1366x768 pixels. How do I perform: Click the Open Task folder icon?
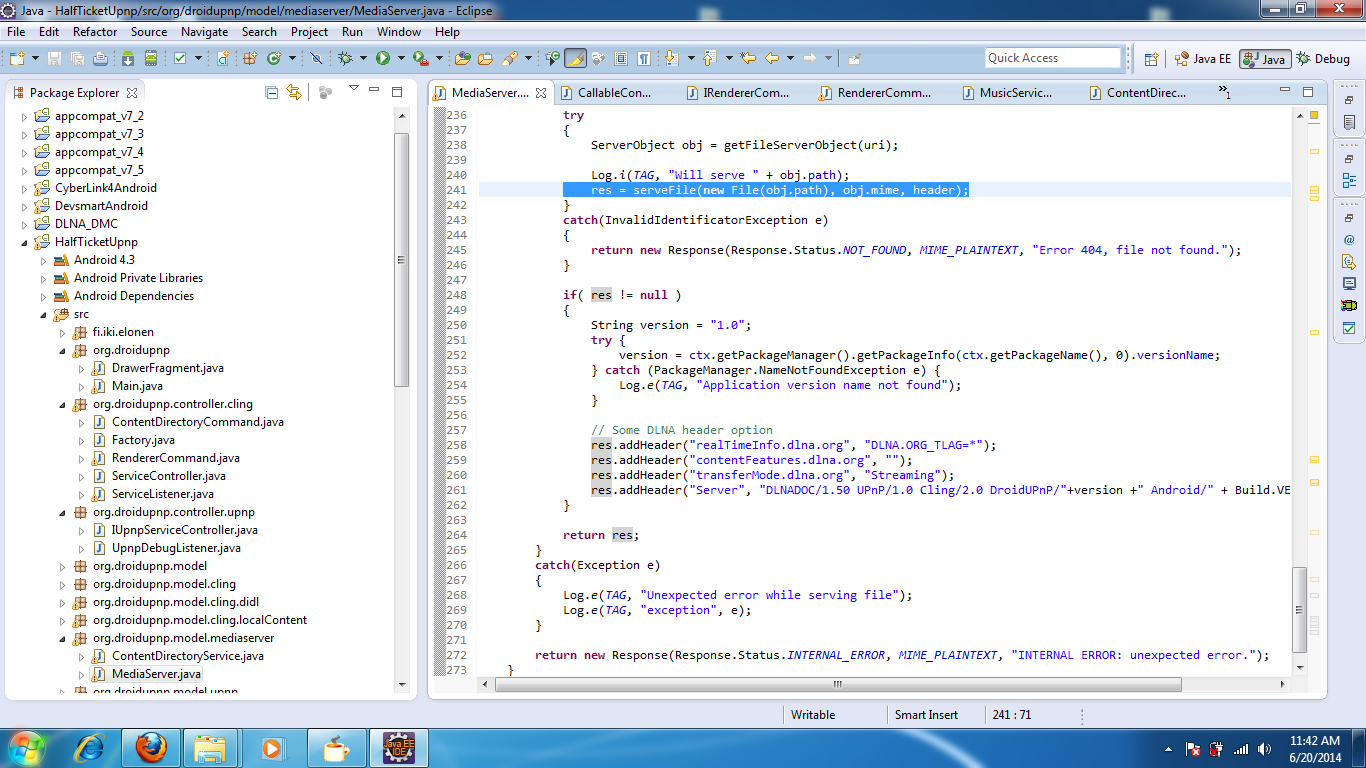(x=486, y=58)
